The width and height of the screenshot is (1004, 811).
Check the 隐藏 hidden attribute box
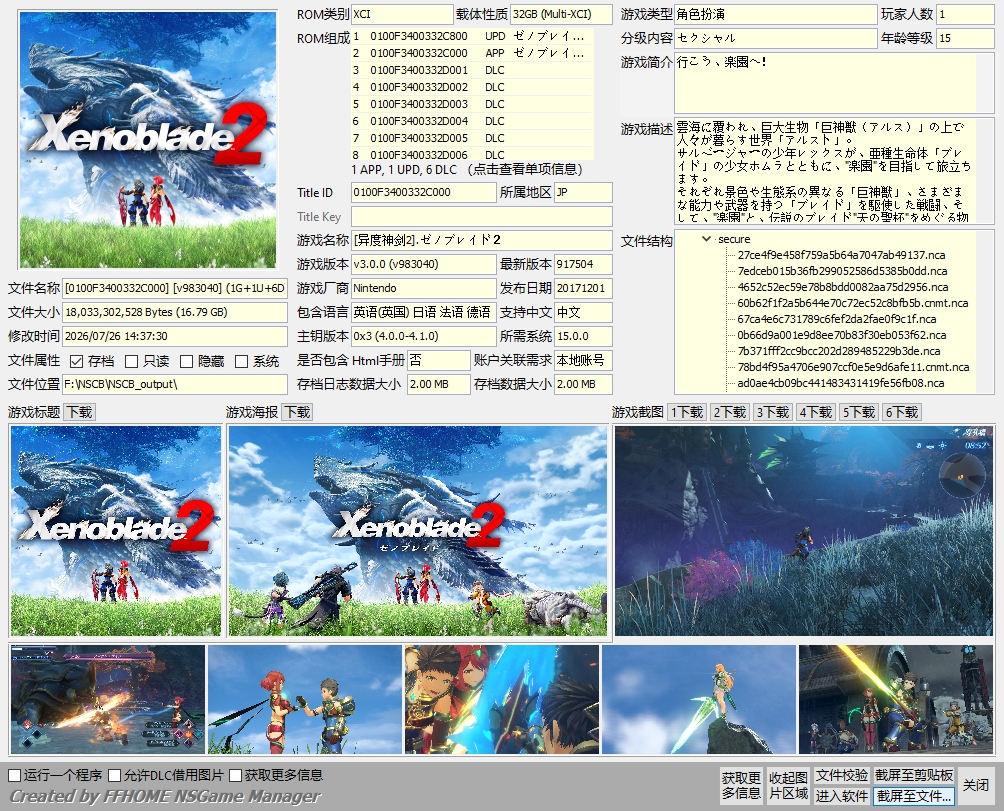(x=187, y=362)
